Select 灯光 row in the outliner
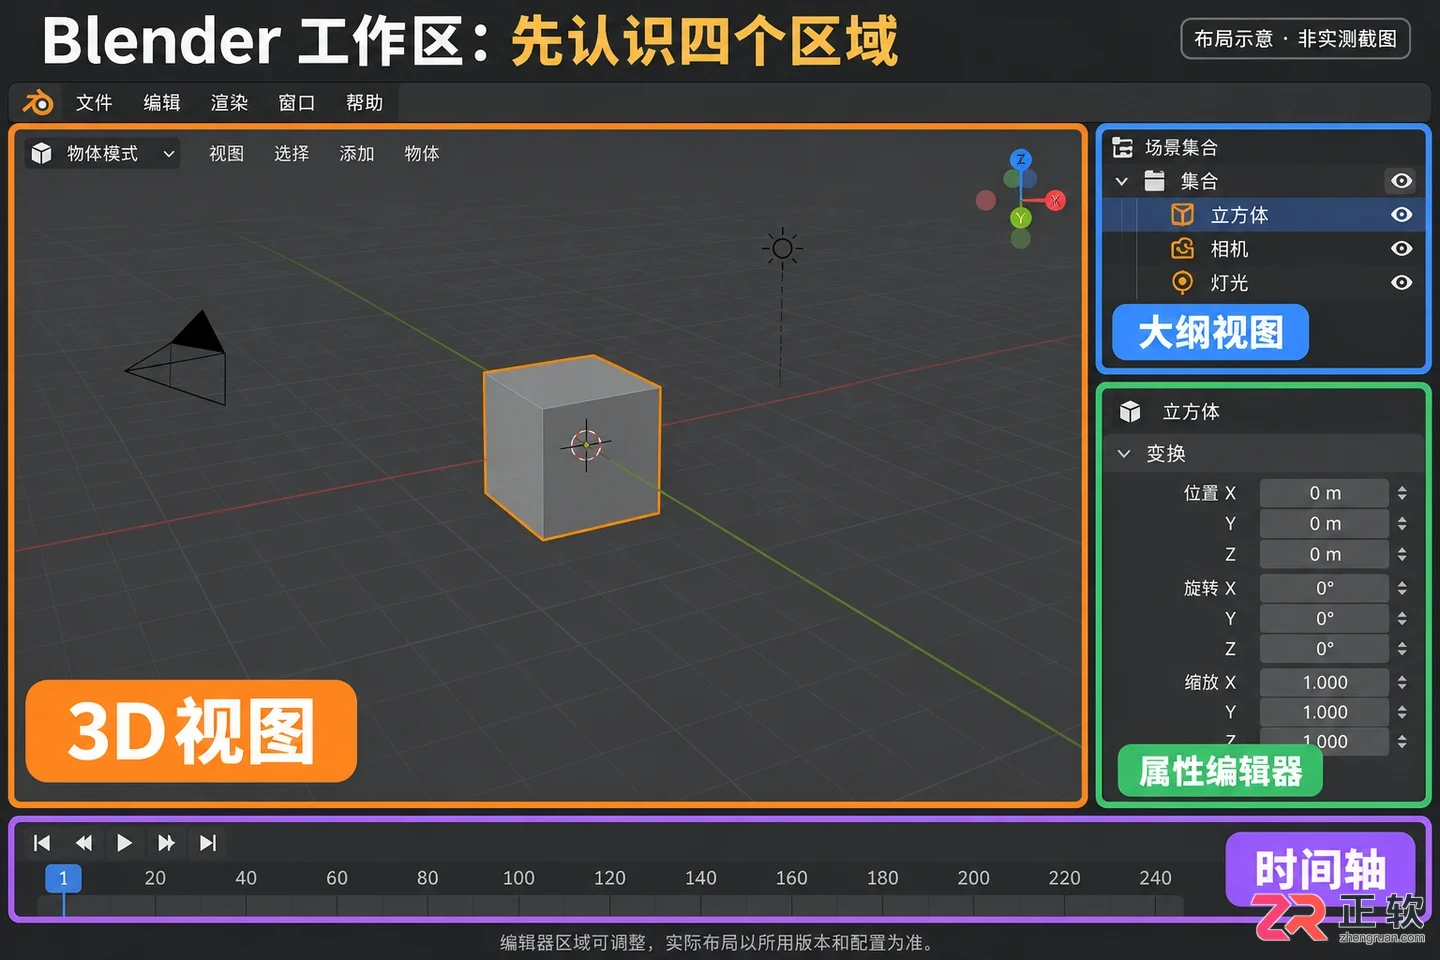This screenshot has height=960, width=1440. coord(1263,283)
